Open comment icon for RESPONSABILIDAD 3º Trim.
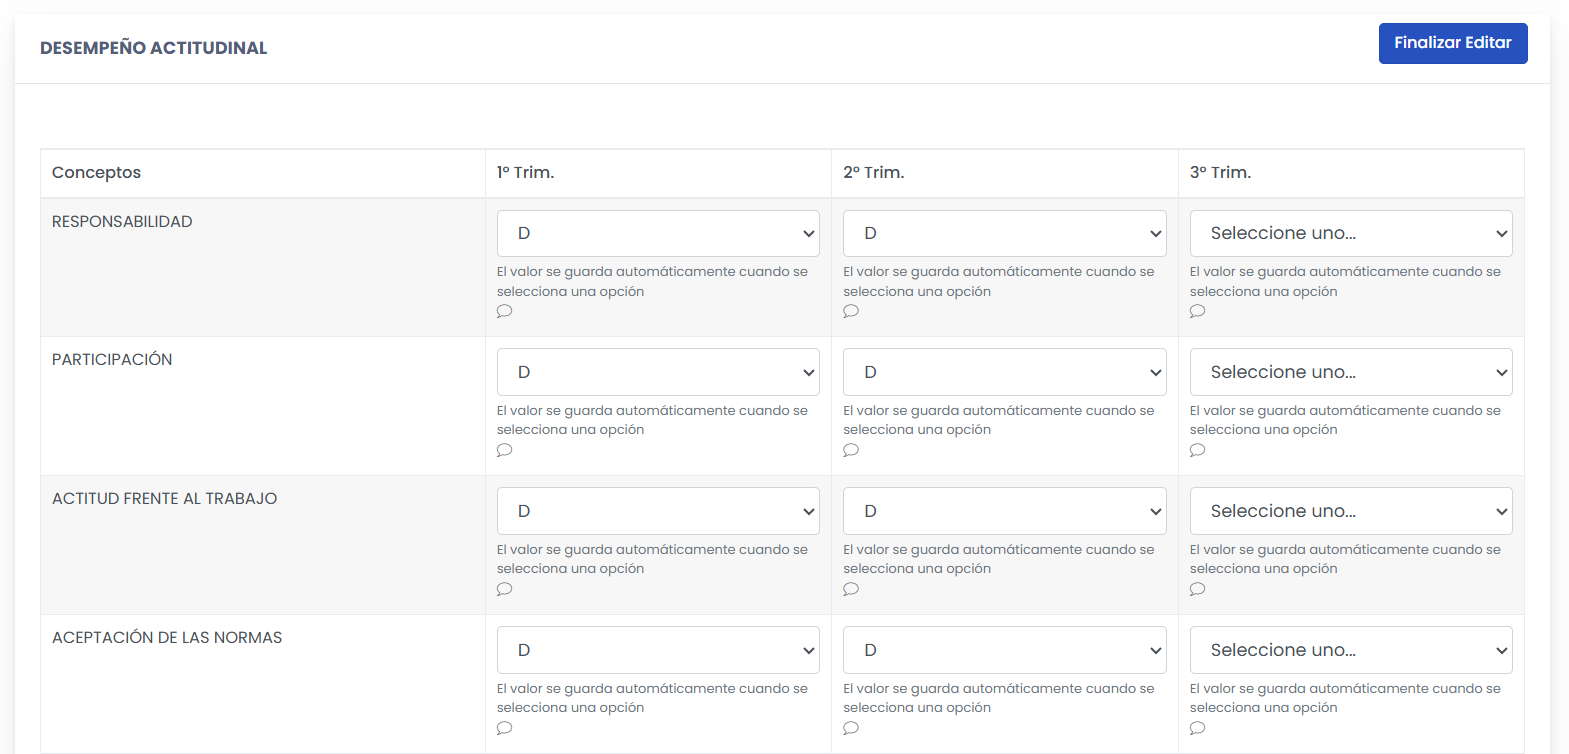Image resolution: width=1569 pixels, height=754 pixels. [1197, 311]
